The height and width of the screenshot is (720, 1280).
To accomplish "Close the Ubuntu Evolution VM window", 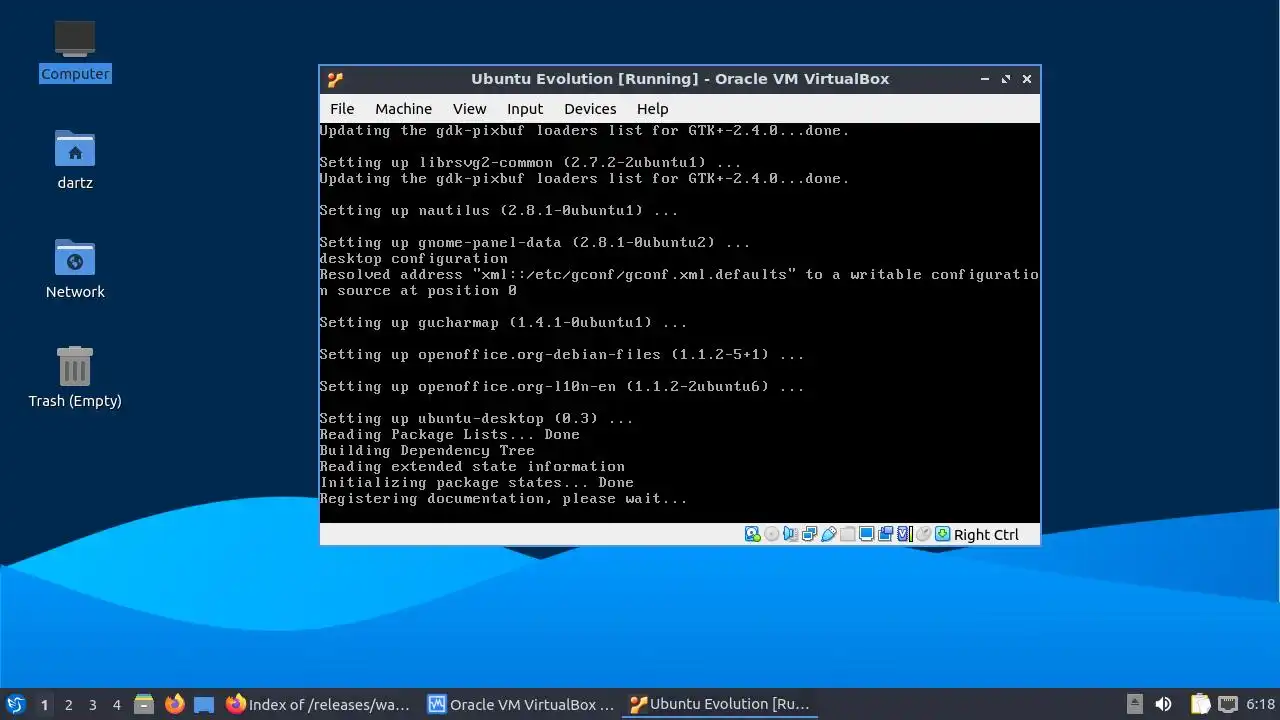I will point(1027,79).
